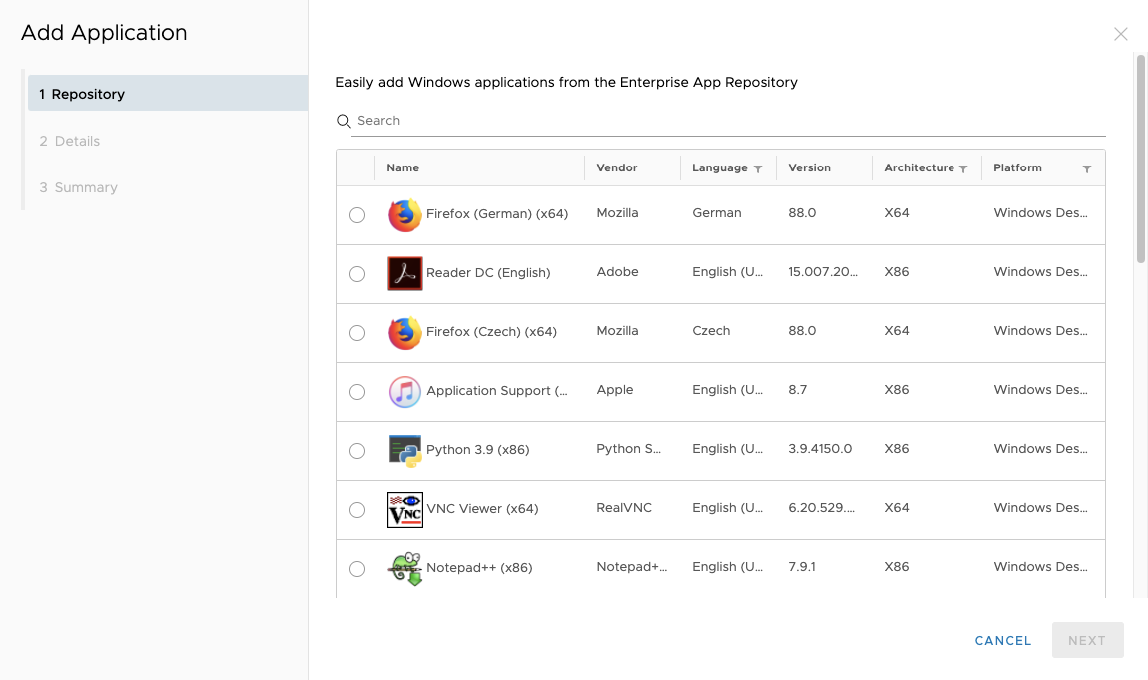Click the Python 3.9 app icon
1148x680 pixels.
(404, 450)
